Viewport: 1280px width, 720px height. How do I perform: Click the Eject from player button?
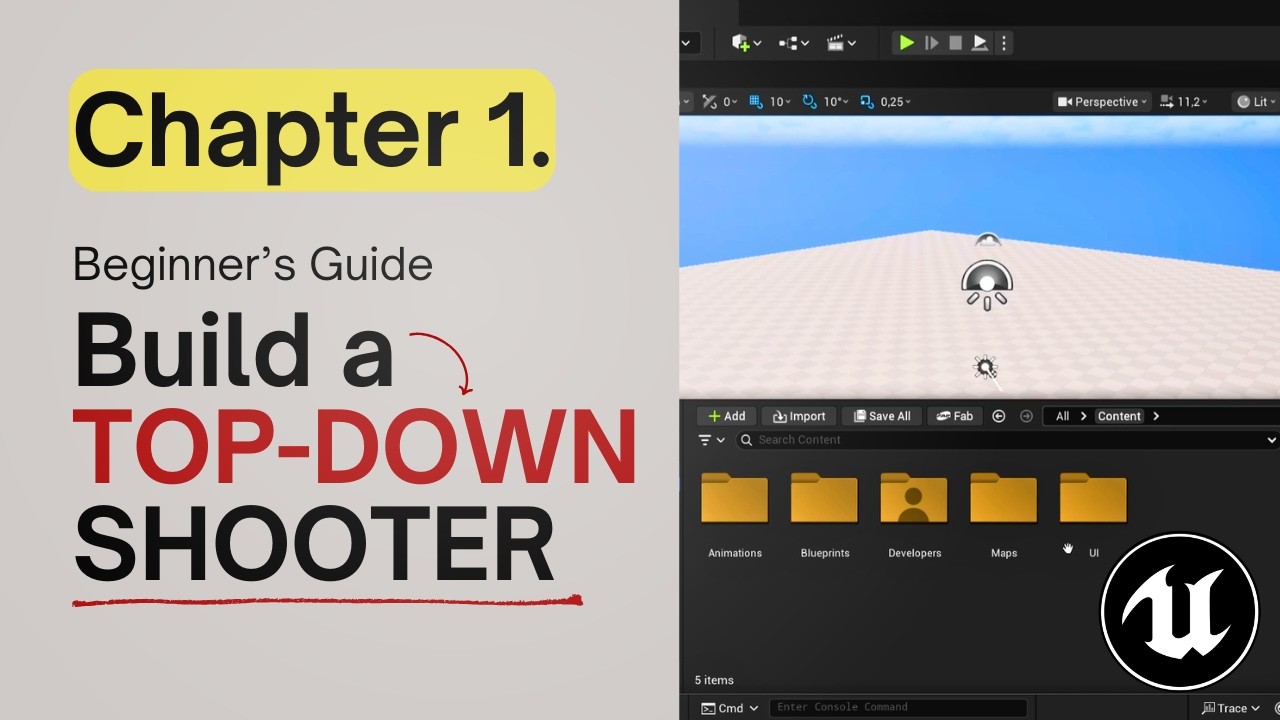980,43
